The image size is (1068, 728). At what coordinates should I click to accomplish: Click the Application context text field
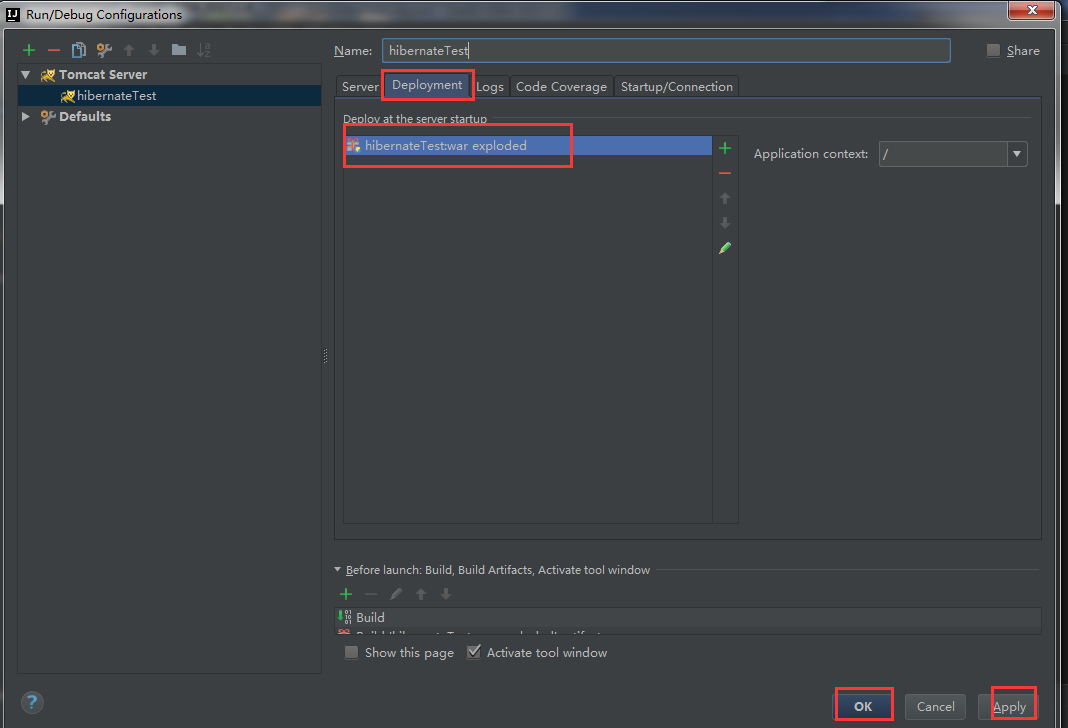point(943,154)
